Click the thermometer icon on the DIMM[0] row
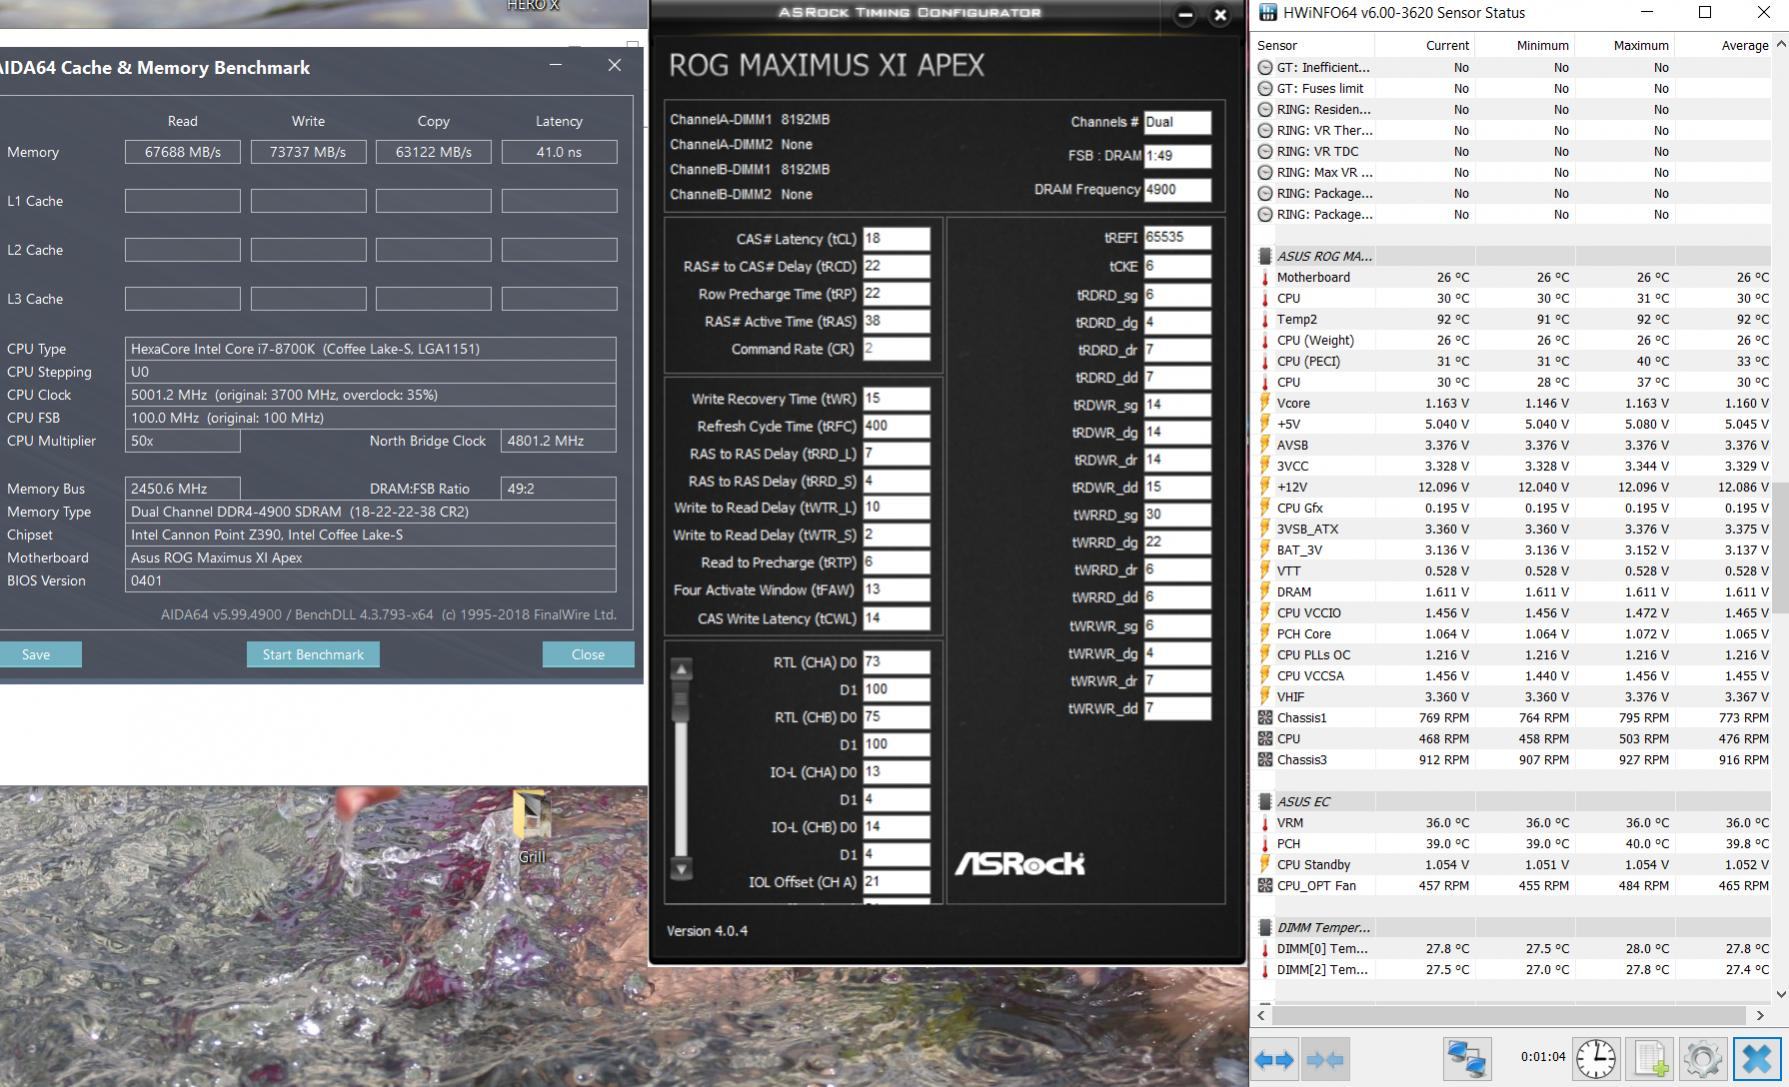This screenshot has height=1087, width=1789. coord(1265,949)
